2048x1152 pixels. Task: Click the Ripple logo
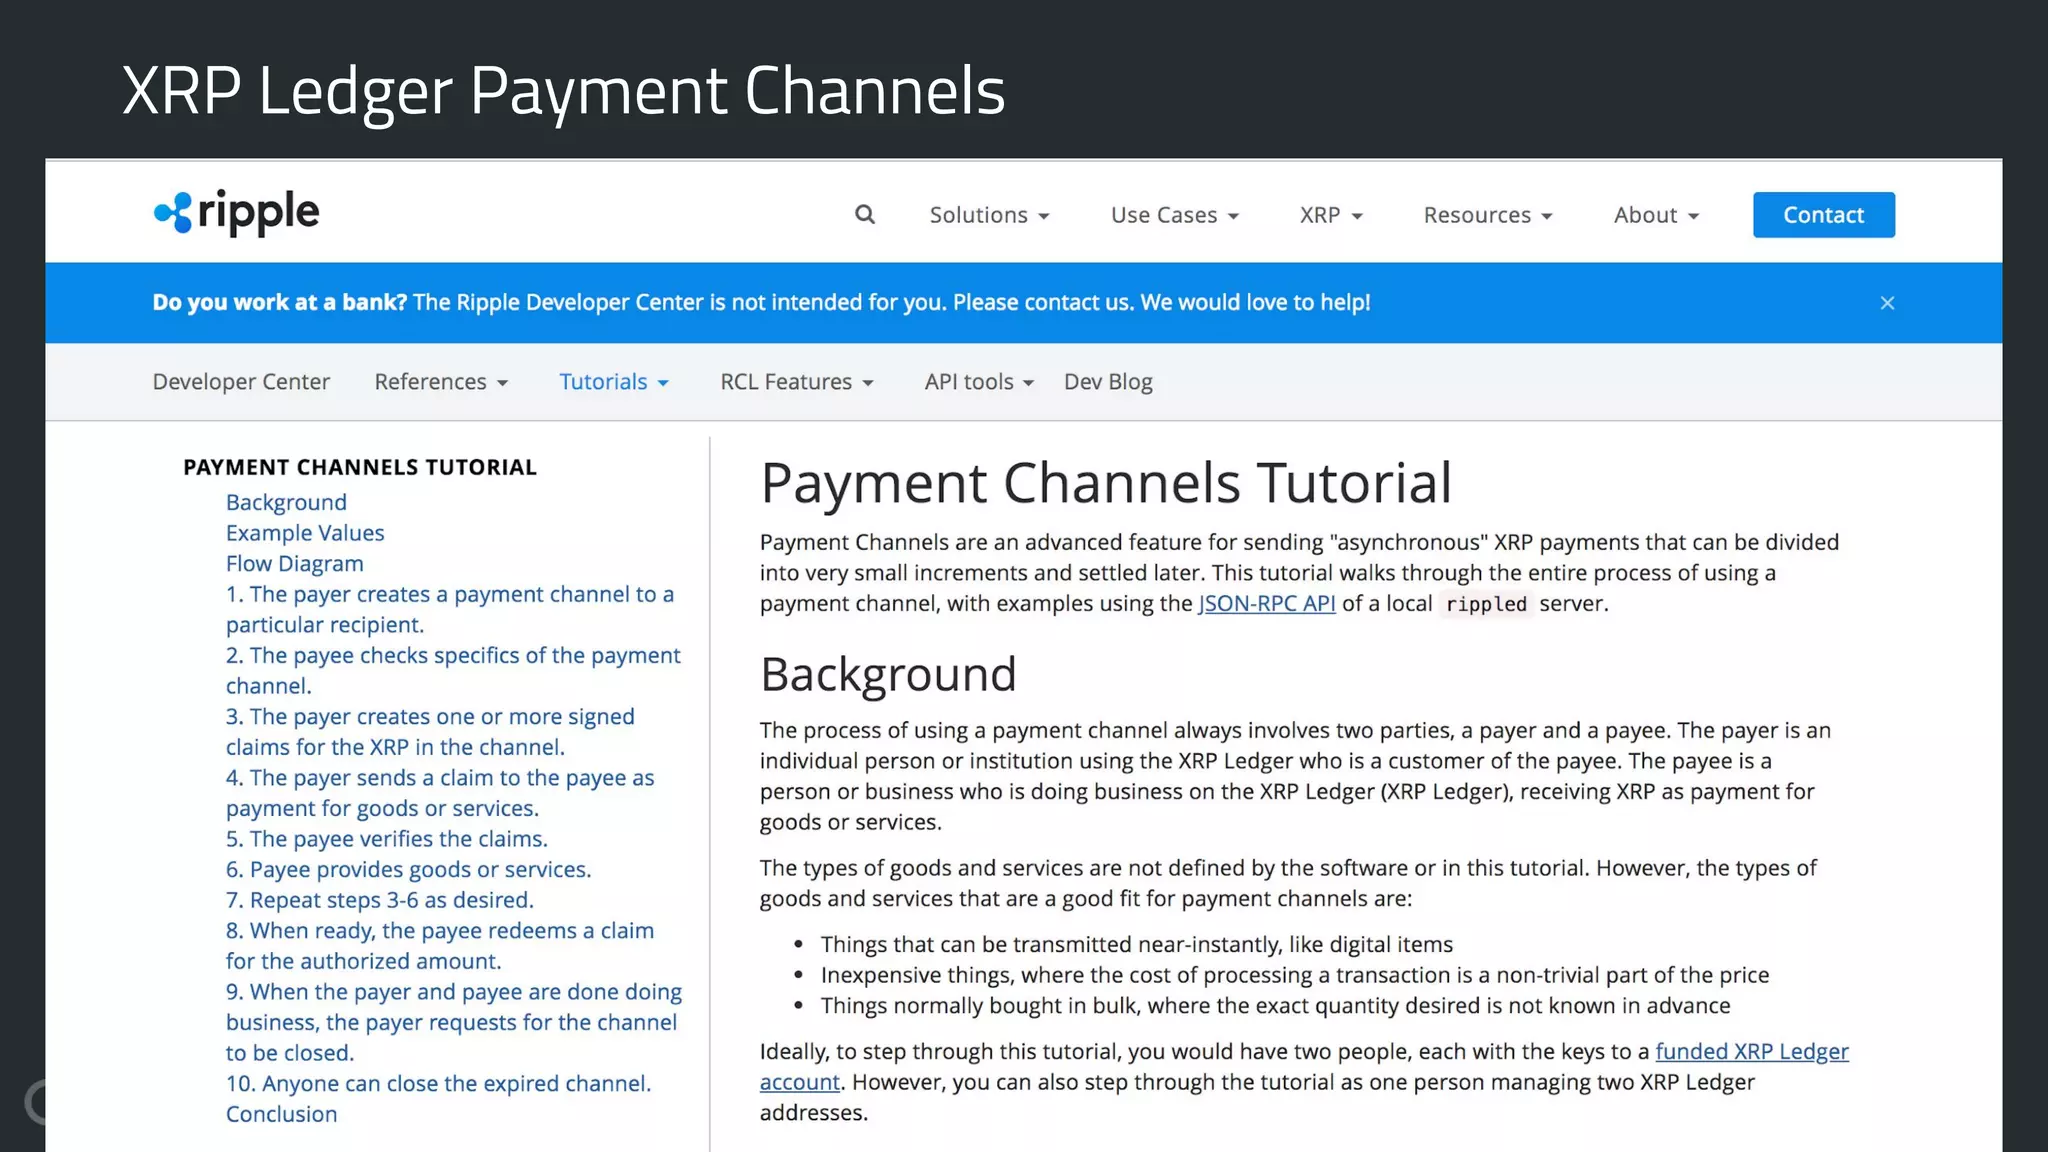pos(236,213)
